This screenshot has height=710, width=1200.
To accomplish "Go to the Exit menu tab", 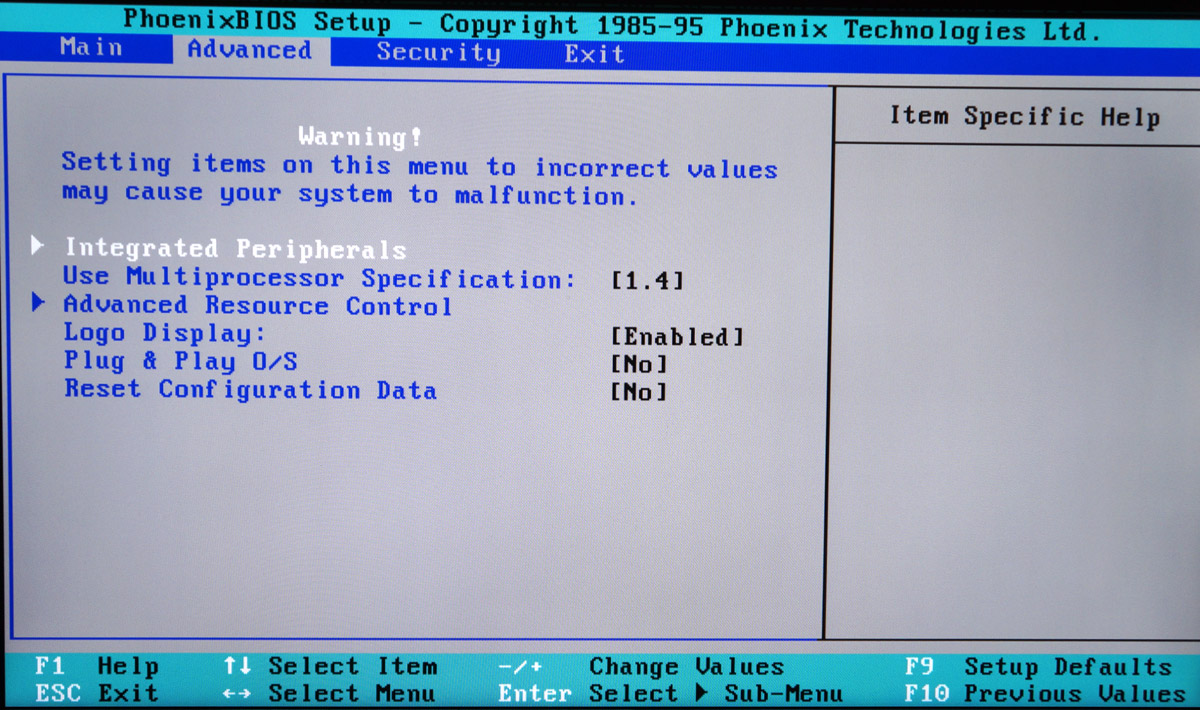I will (594, 53).
